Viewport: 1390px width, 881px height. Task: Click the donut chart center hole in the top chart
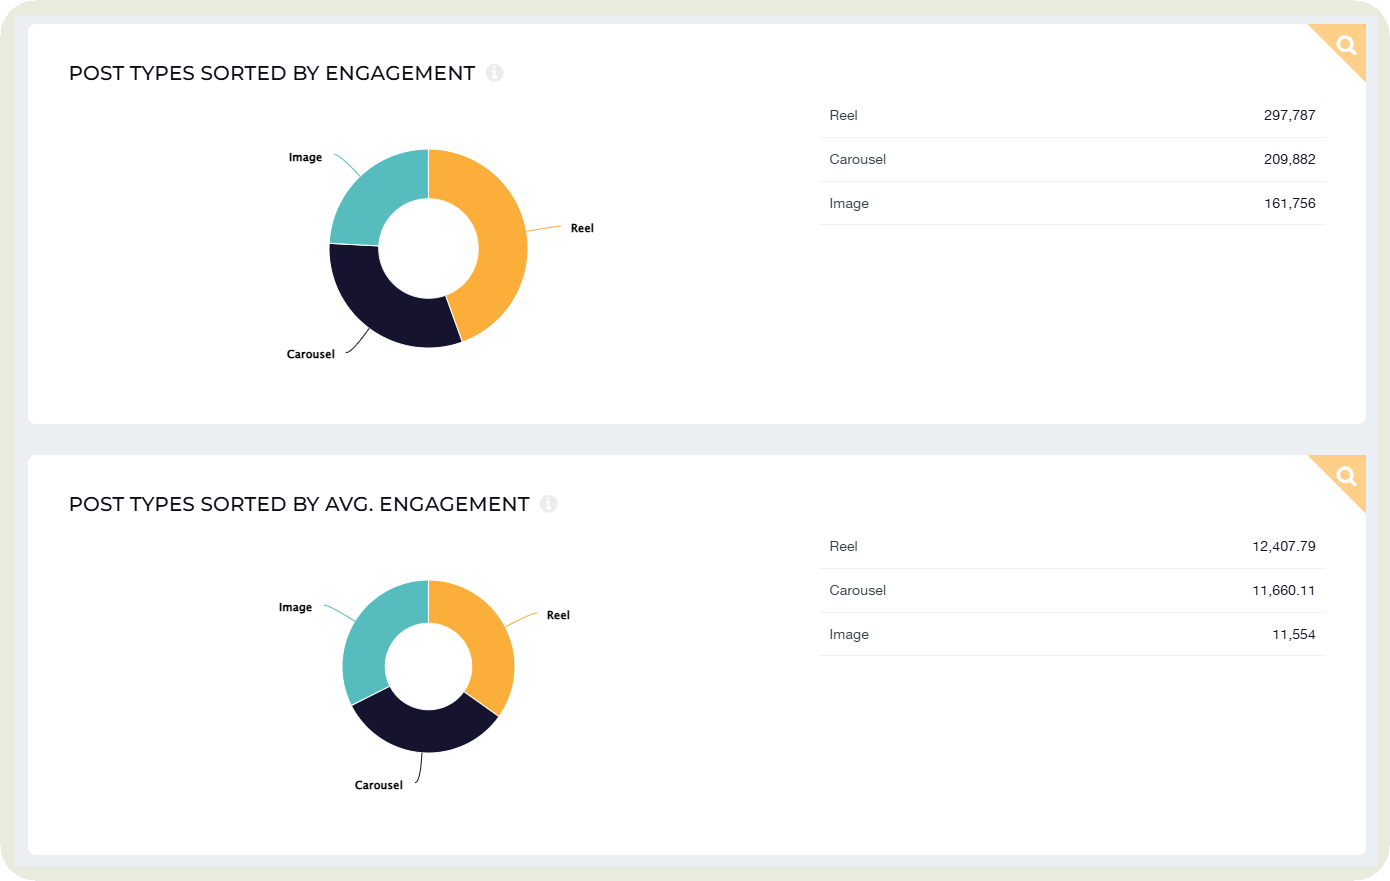click(428, 247)
